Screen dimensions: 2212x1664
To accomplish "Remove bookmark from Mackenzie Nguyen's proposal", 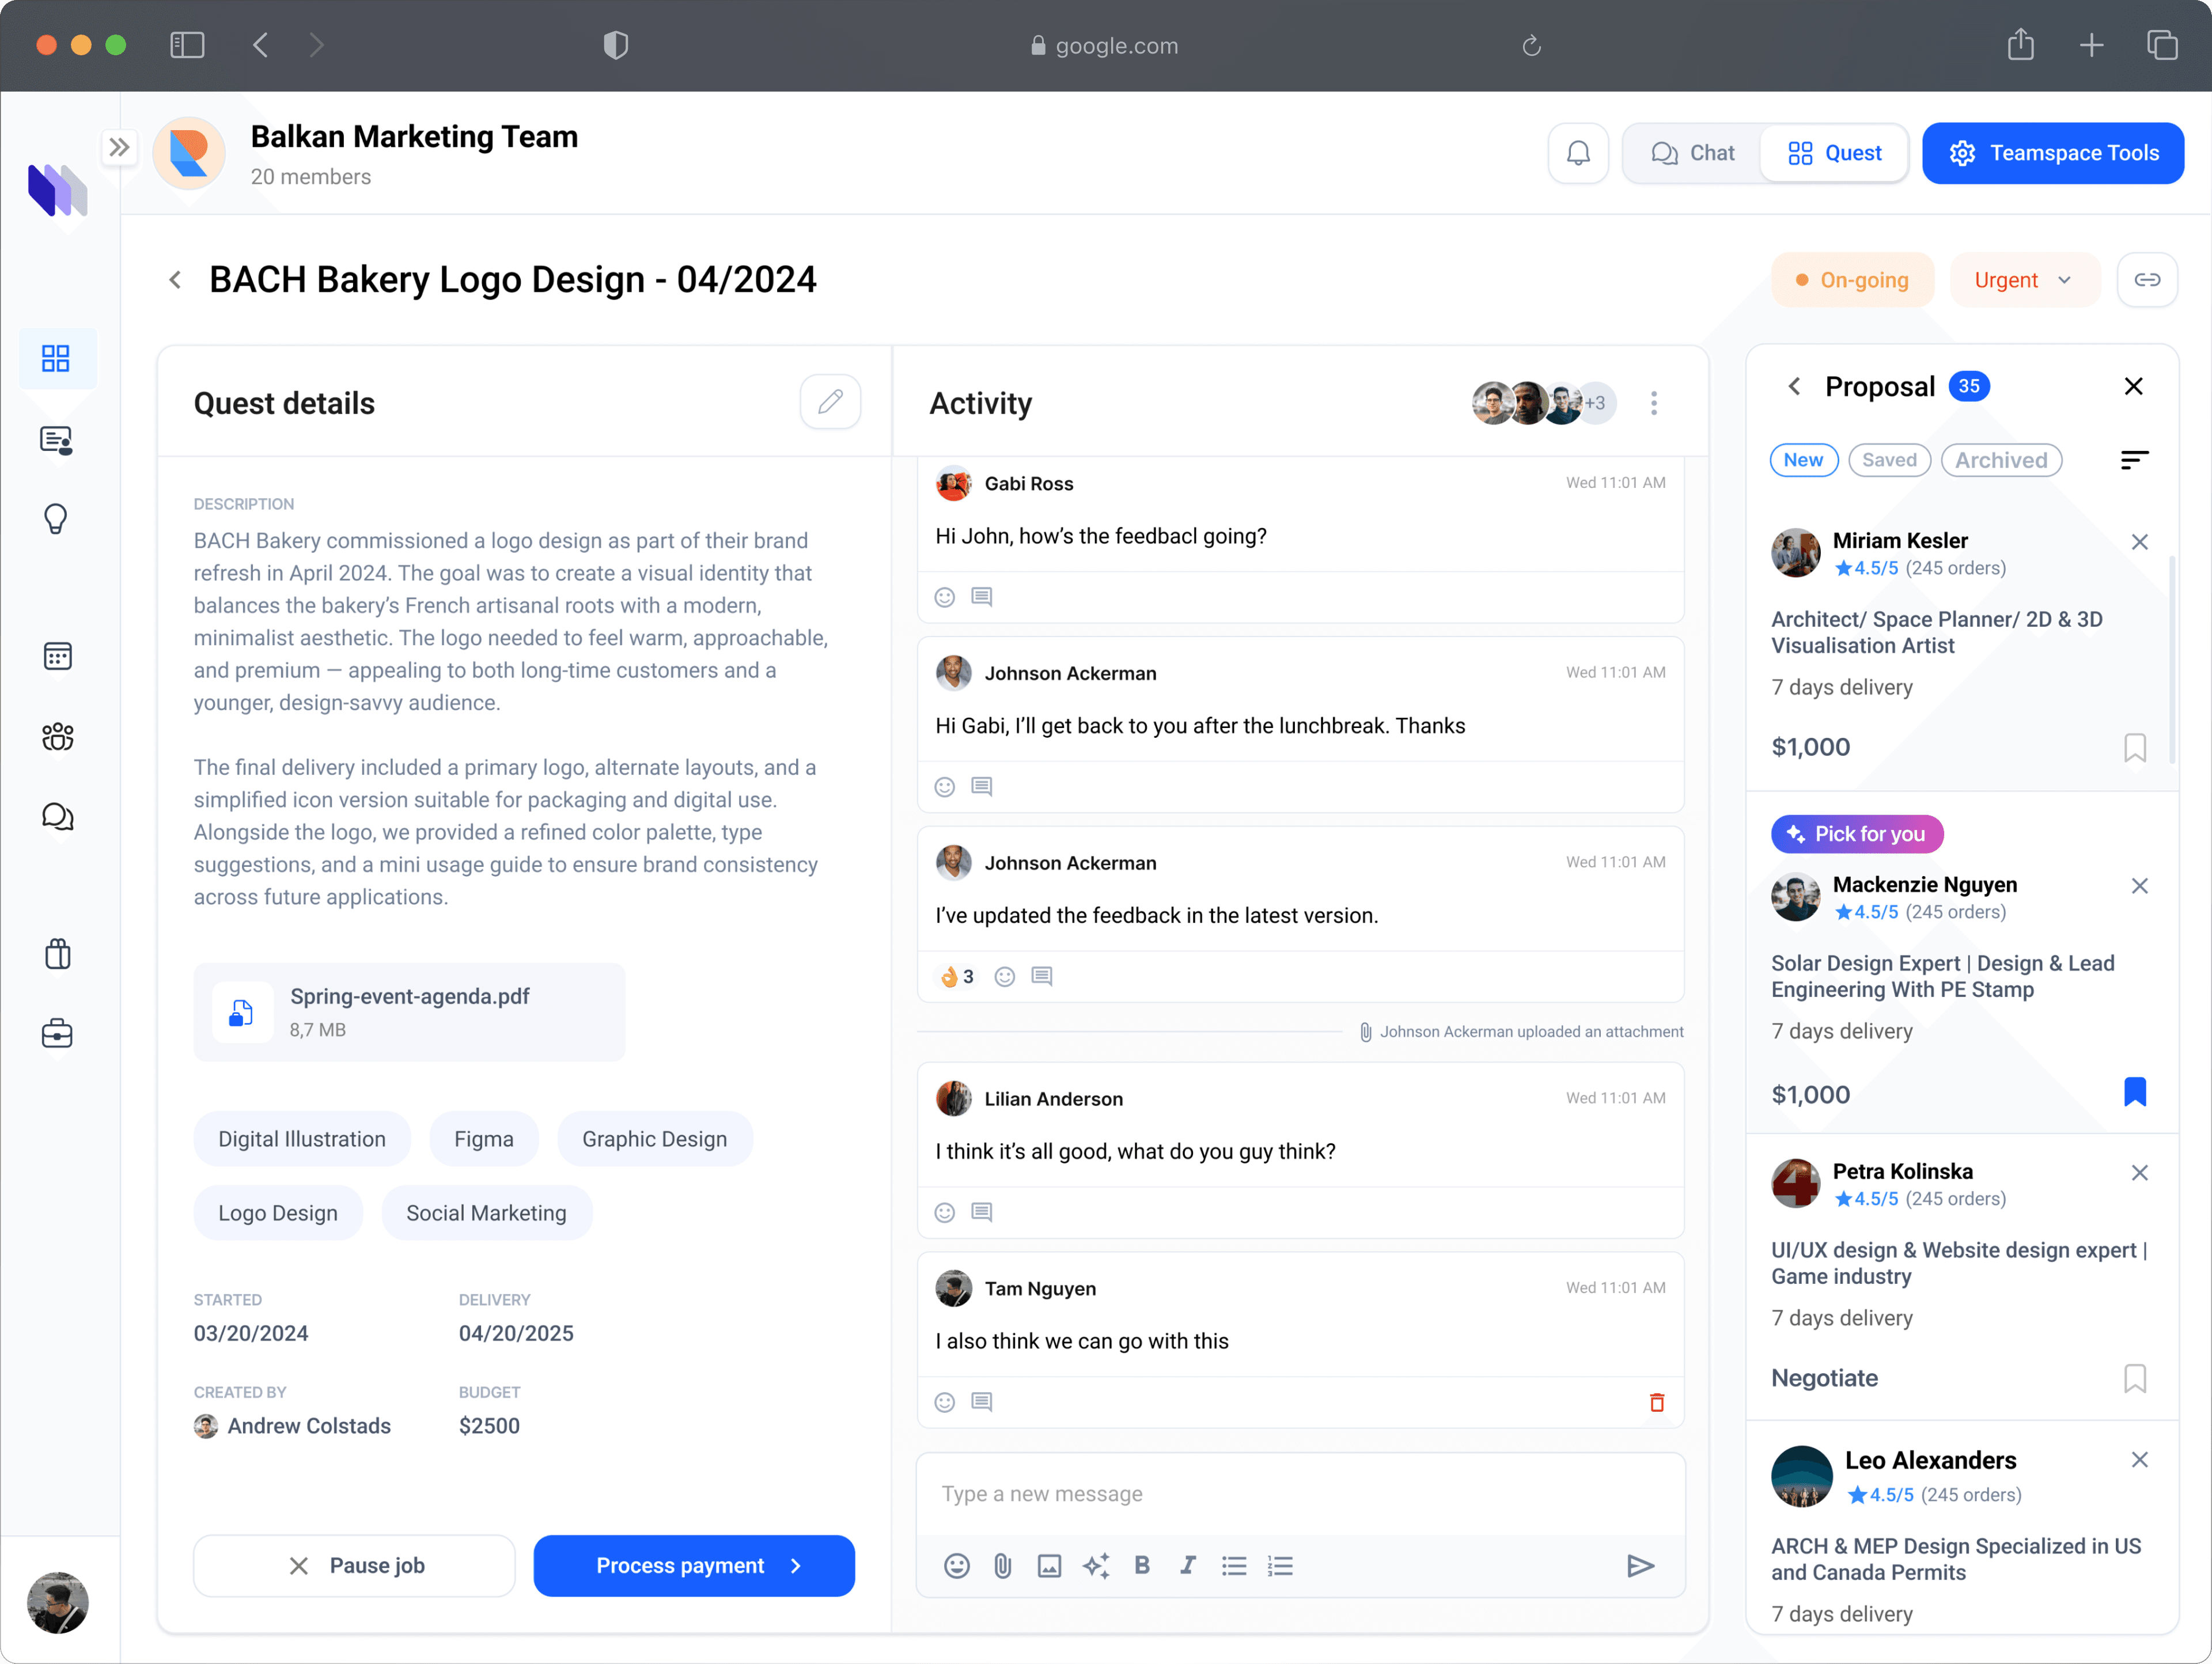I will pyautogui.click(x=2134, y=1092).
